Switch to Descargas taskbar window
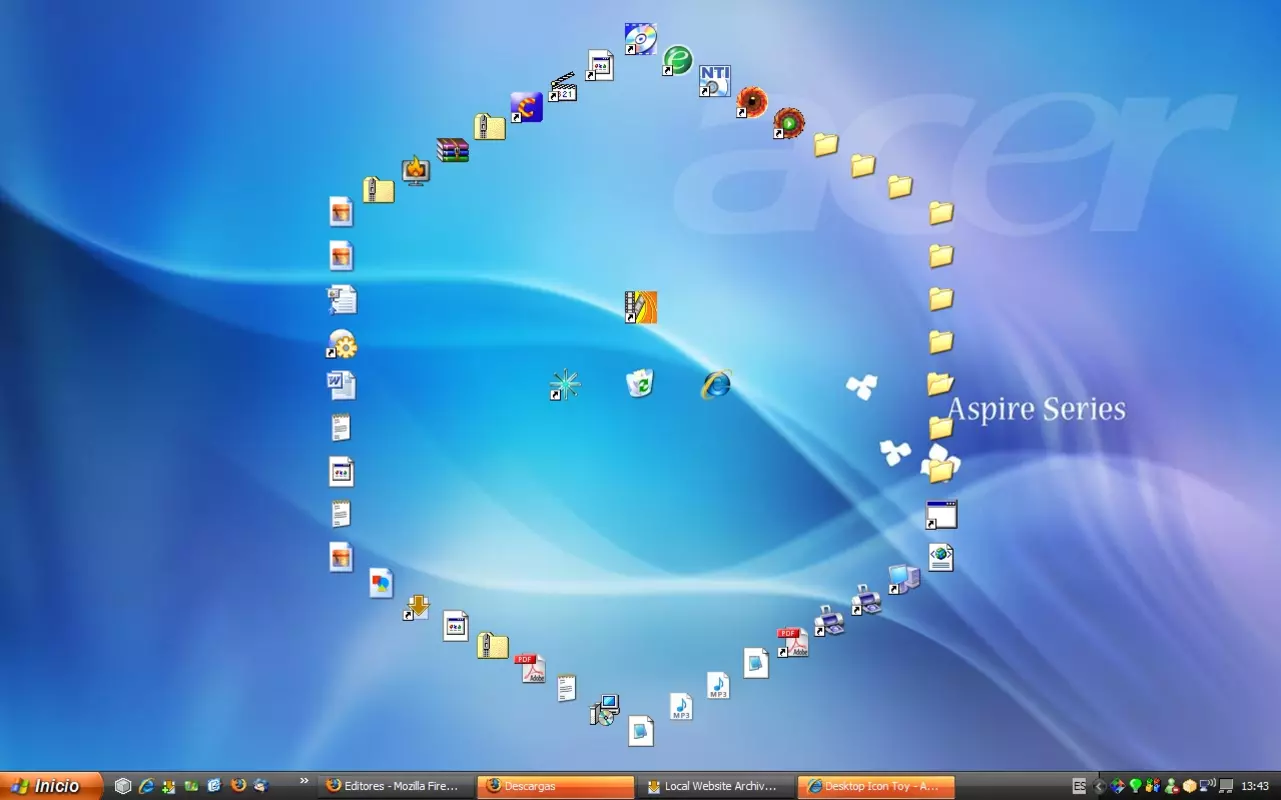The image size is (1281, 800). pos(556,786)
